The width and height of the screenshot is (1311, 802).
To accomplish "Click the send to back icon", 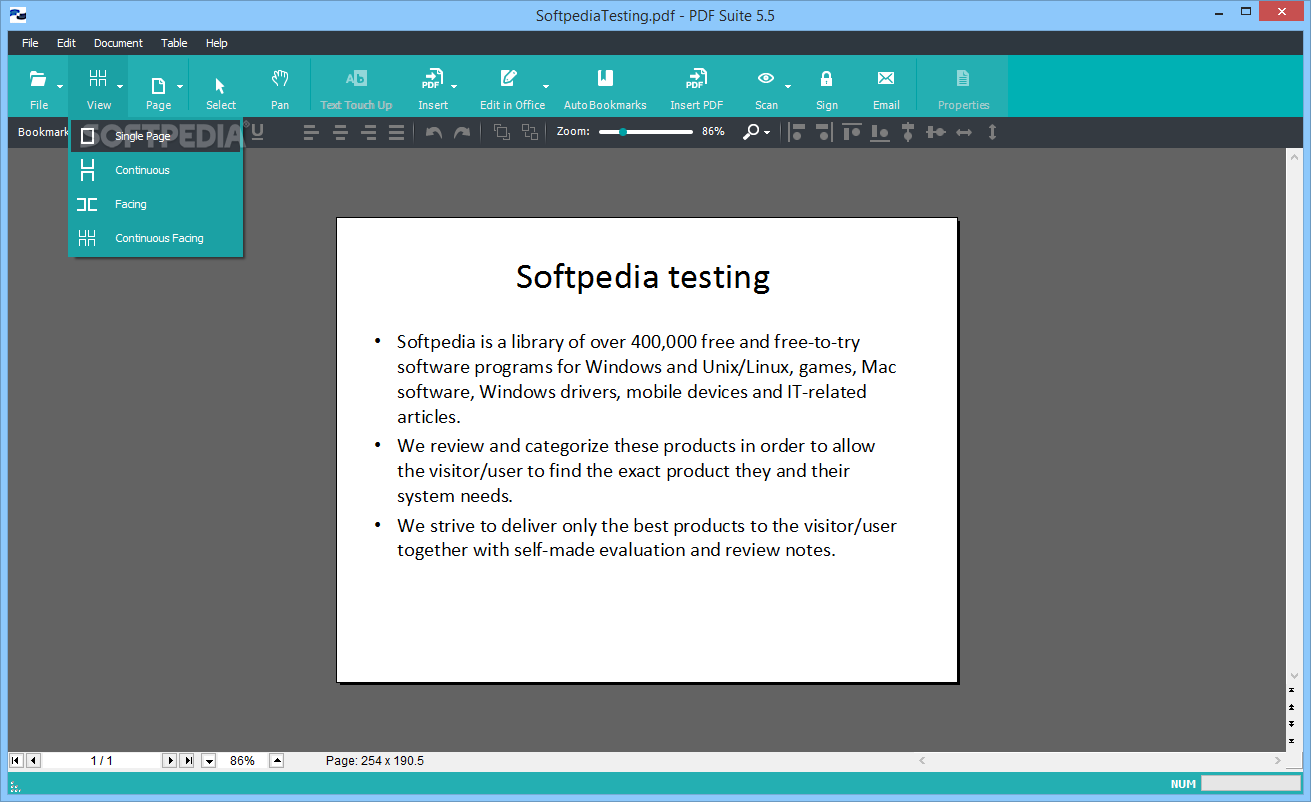I will pyautogui.click(x=529, y=132).
